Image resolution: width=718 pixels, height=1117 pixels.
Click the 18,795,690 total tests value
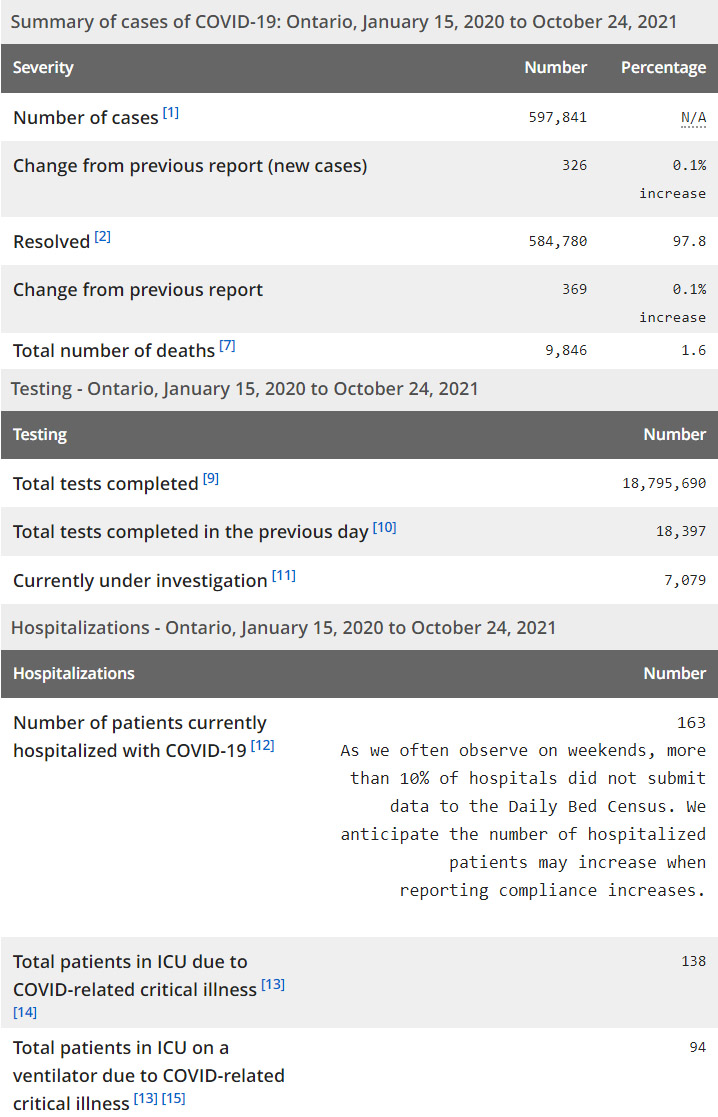point(664,484)
